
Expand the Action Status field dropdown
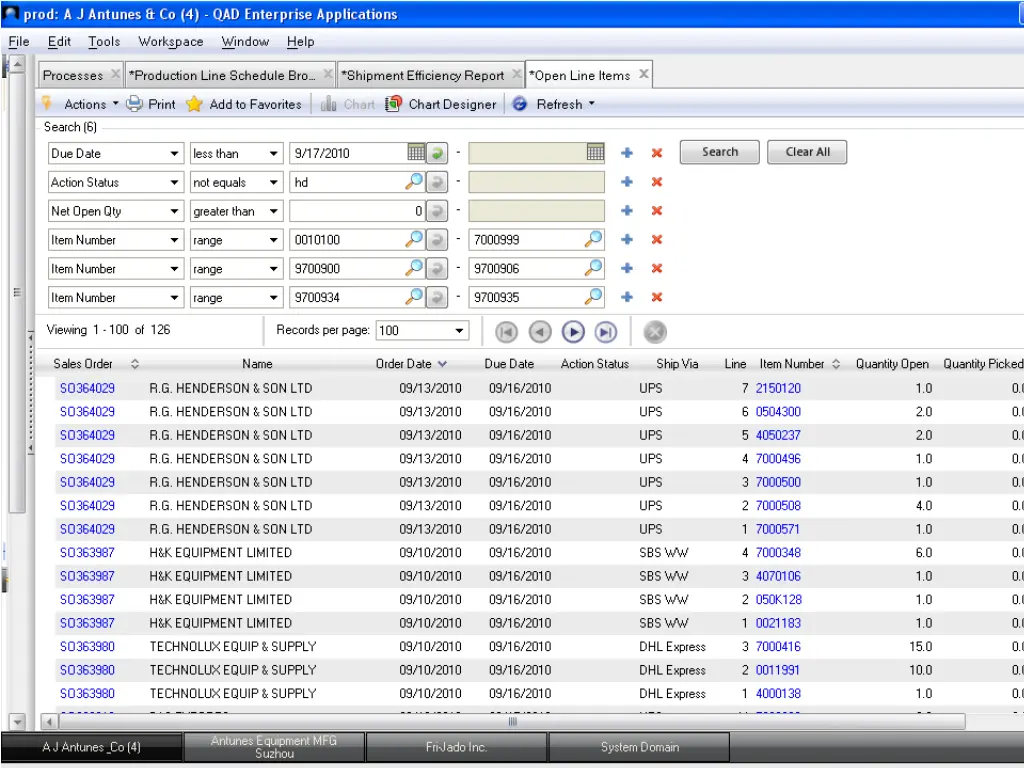174,182
